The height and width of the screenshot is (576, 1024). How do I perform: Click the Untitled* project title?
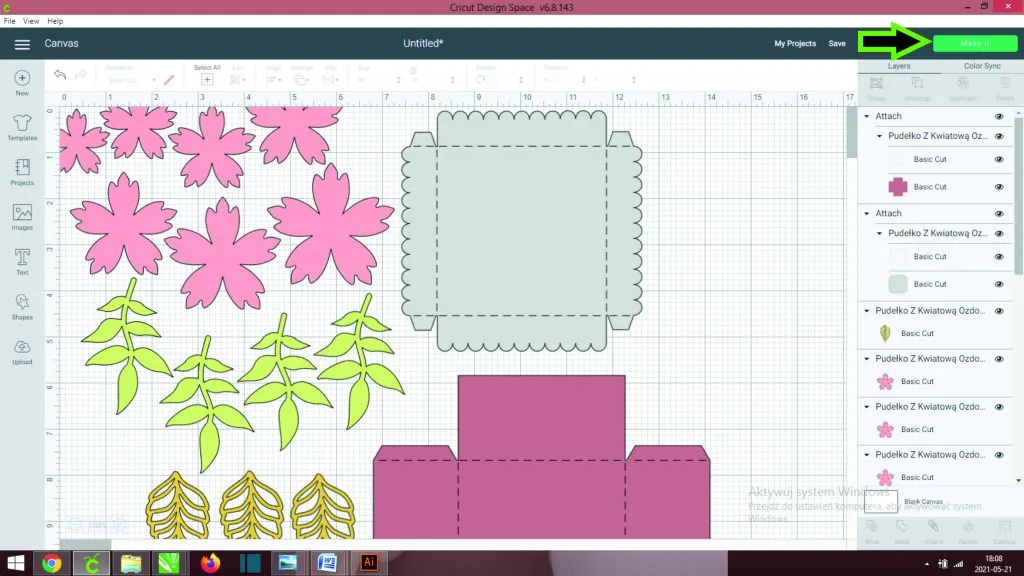pyautogui.click(x=423, y=43)
